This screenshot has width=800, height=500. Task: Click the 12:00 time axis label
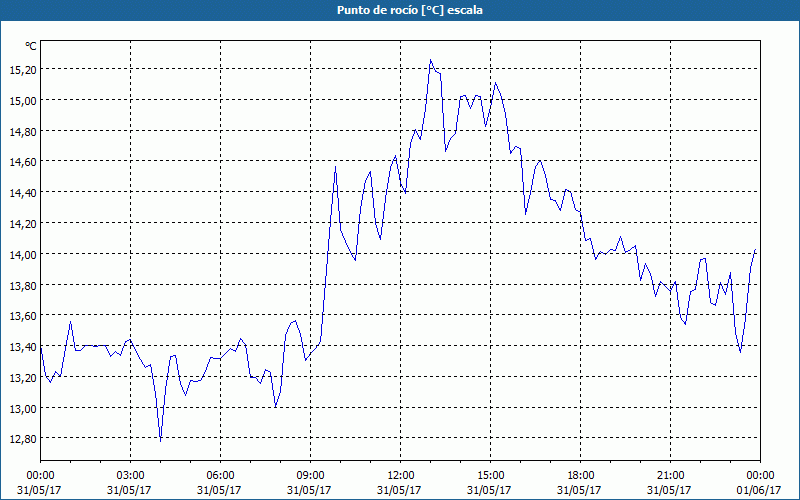(x=401, y=476)
